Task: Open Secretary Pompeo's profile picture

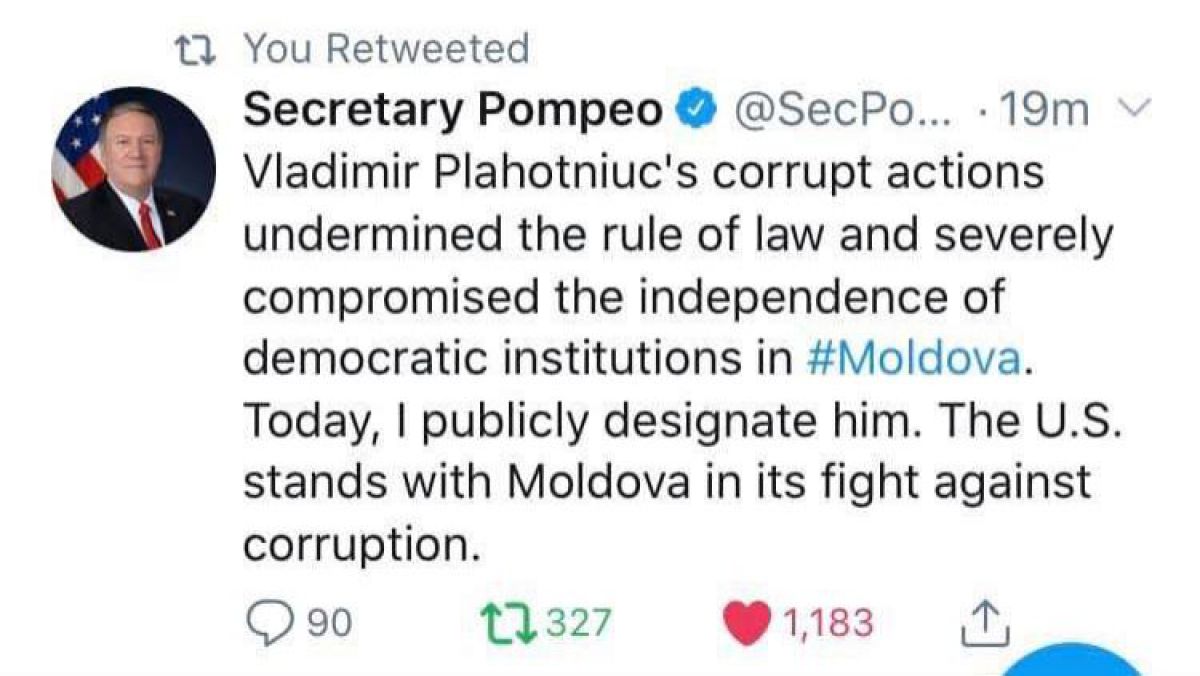Action: (133, 170)
